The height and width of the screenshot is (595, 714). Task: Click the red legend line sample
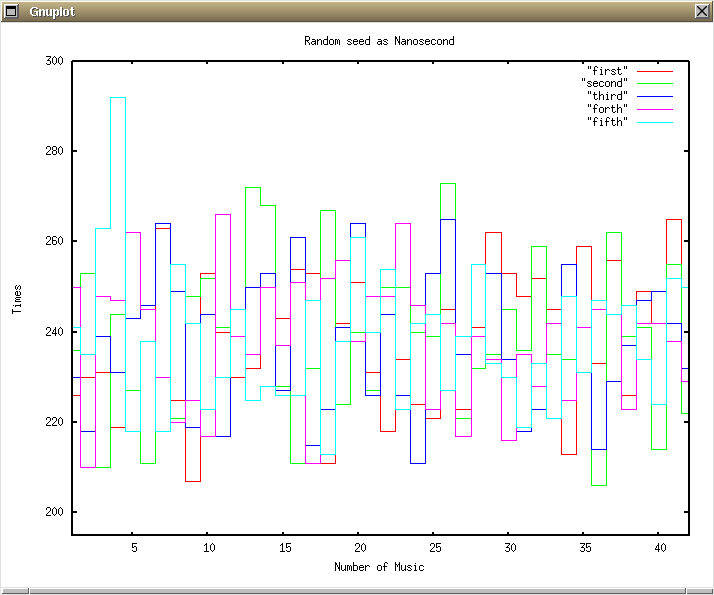coord(655,71)
